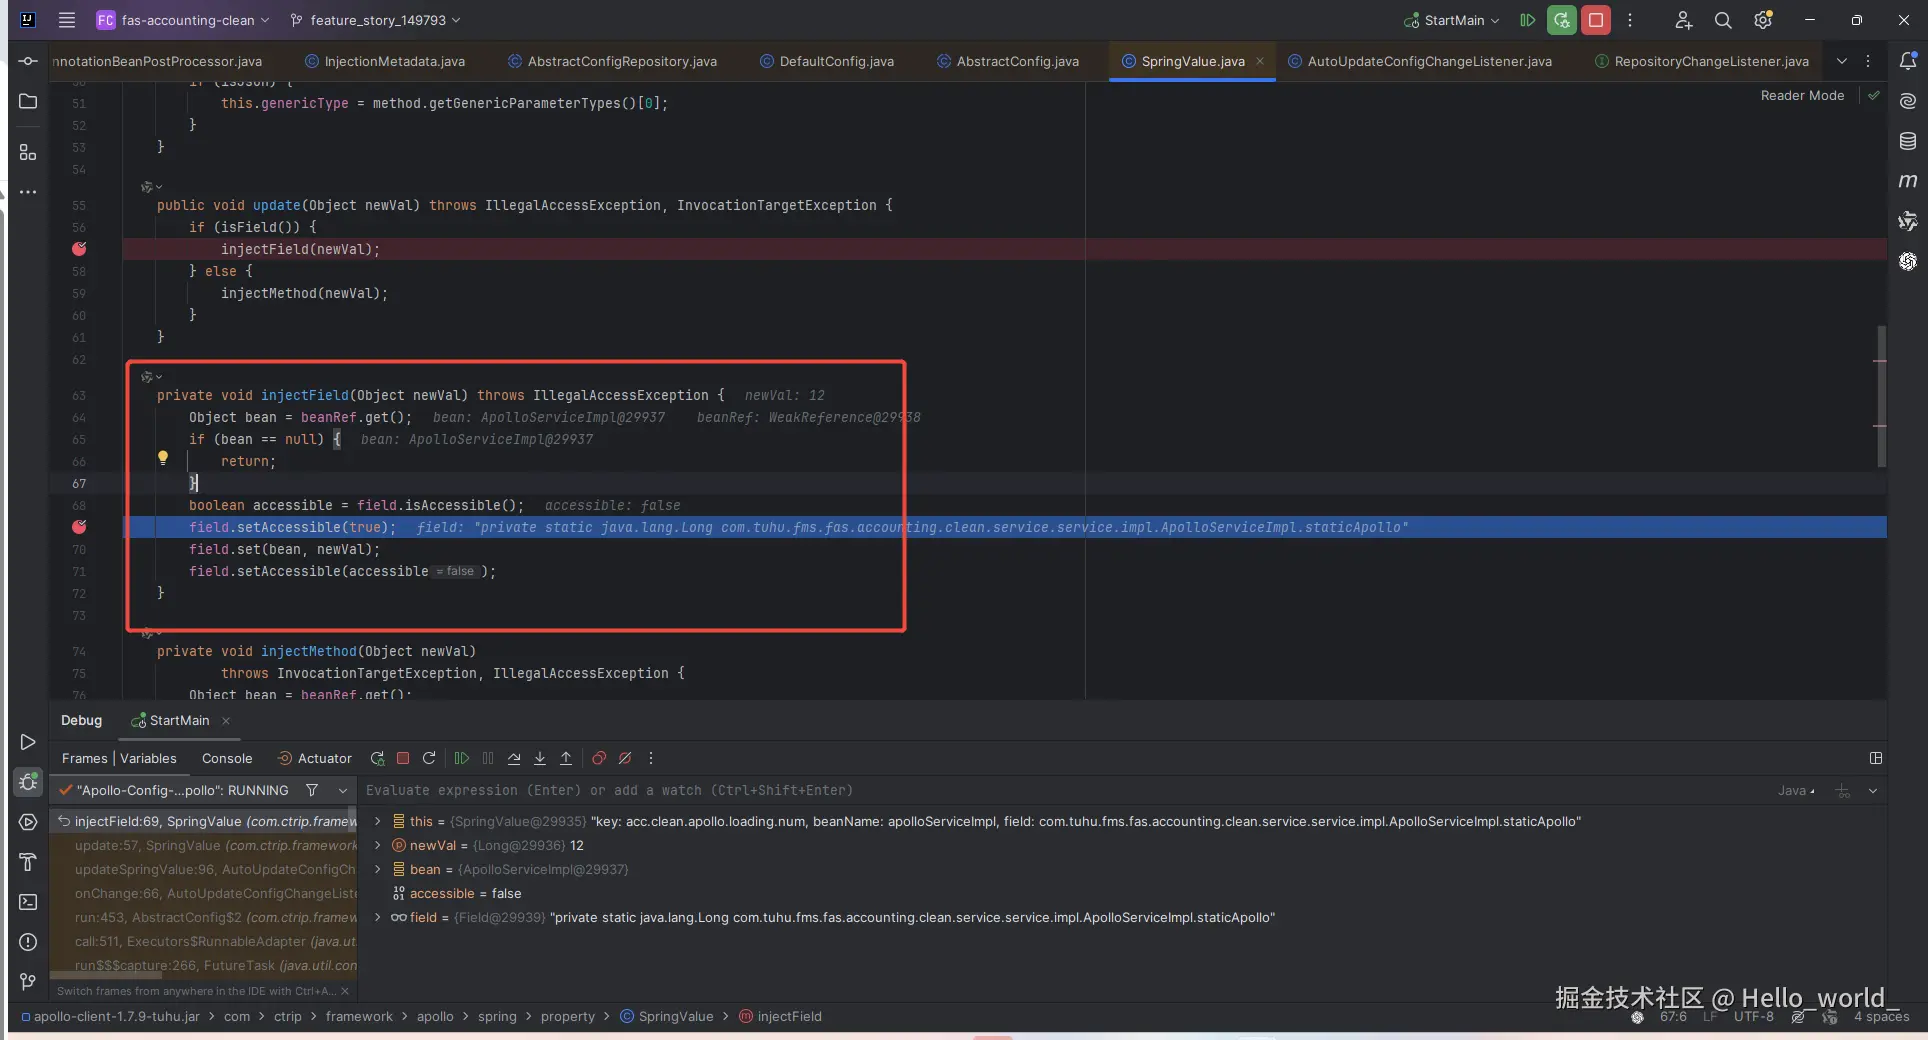Screen dimensions: 1928x1040
Task: Open the Database tool window
Action: point(1908,141)
